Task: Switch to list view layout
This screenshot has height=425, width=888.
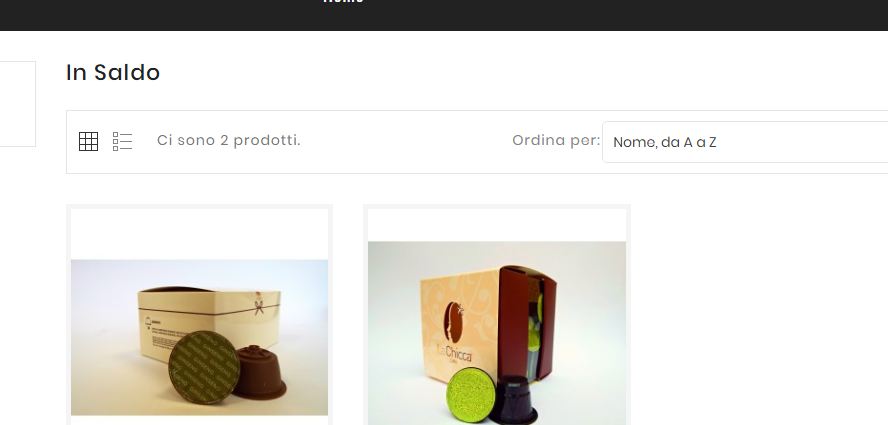Action: [122, 142]
